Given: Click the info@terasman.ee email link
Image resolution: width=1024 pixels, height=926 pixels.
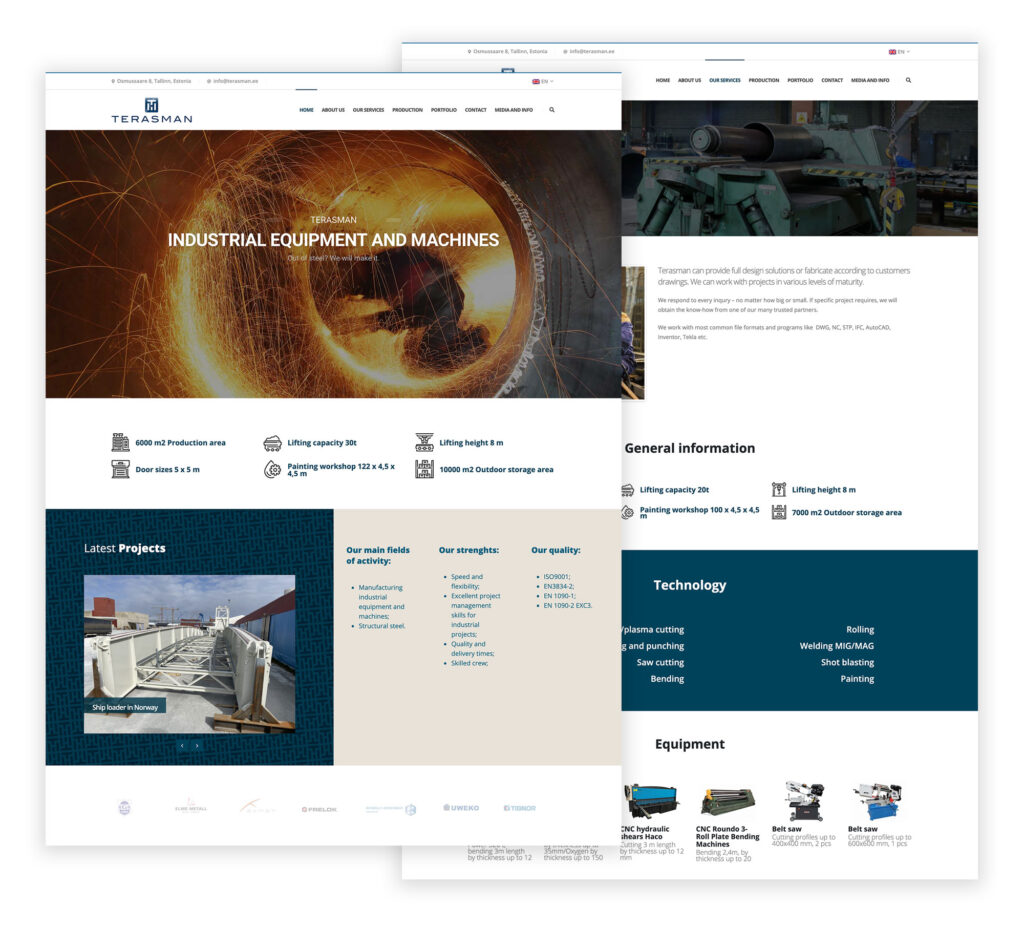Looking at the screenshot, I should click(235, 81).
